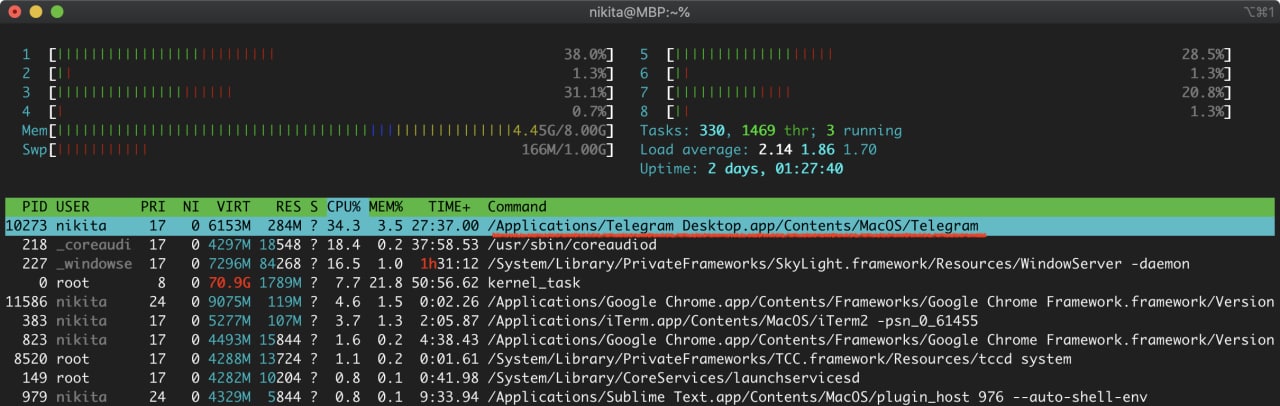Click the 6153M VIRT value

(228, 227)
